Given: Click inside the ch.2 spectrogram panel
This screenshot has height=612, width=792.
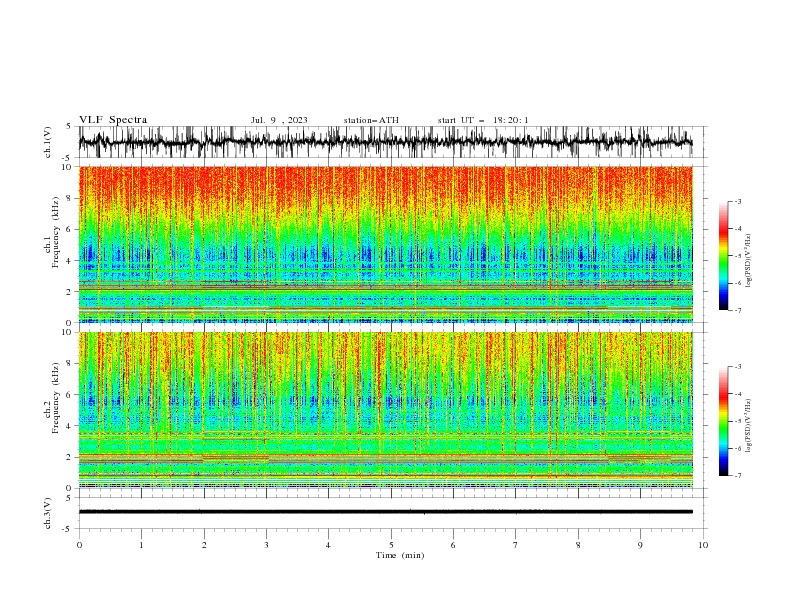Looking at the screenshot, I should [x=386, y=410].
